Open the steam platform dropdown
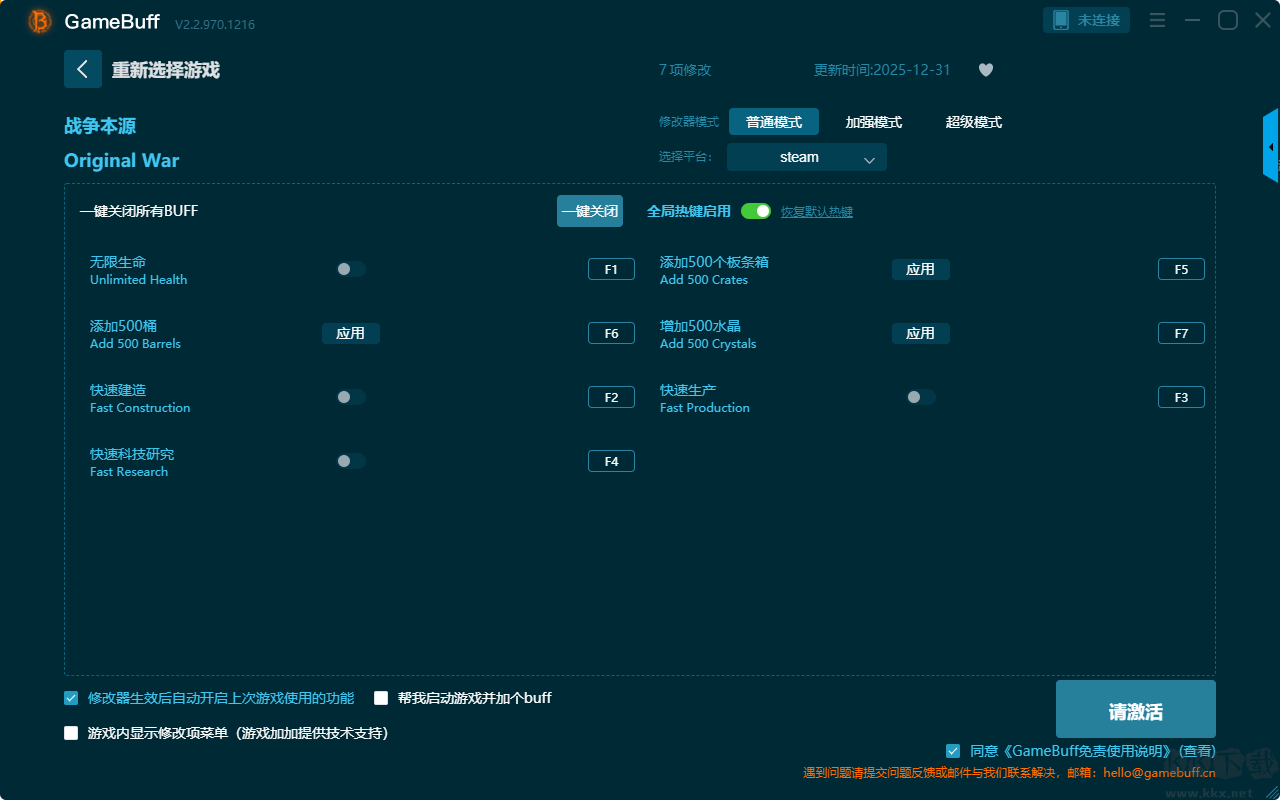The image size is (1280, 800). [806, 157]
